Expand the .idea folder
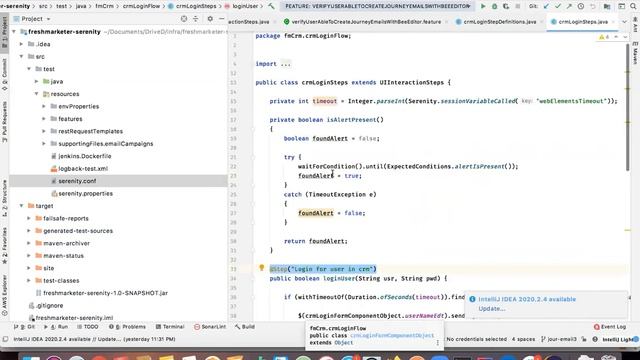Viewport: 640px width, 360px height. tap(21, 44)
